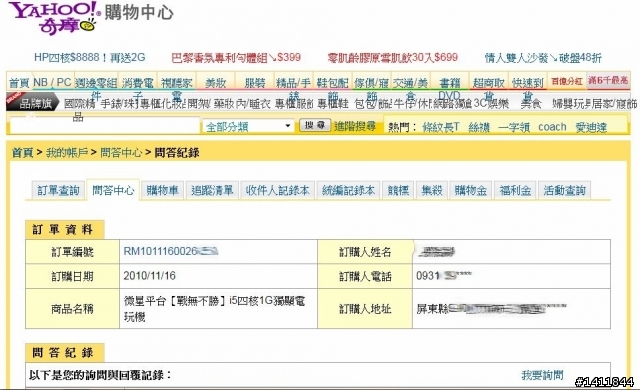The width and height of the screenshot is (640, 390).
Task: Open the 3C娛樂 brand subcategory
Action: (x=491, y=103)
